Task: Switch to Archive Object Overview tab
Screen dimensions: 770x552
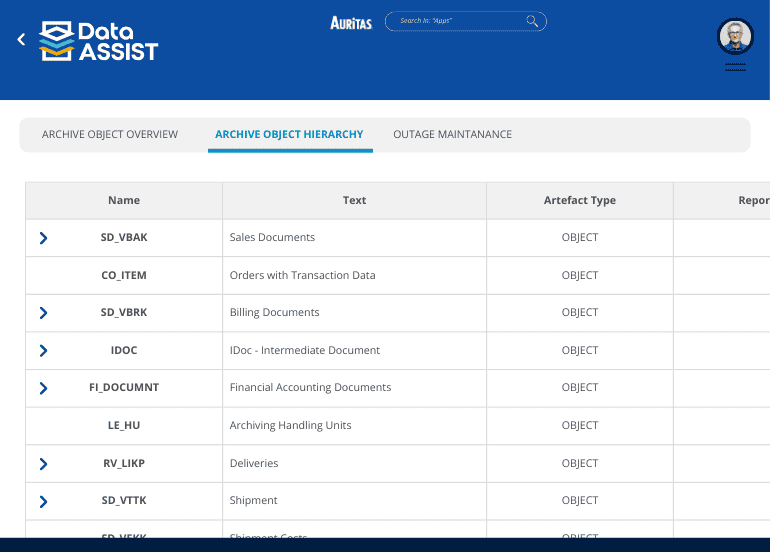Action: [x=110, y=135]
